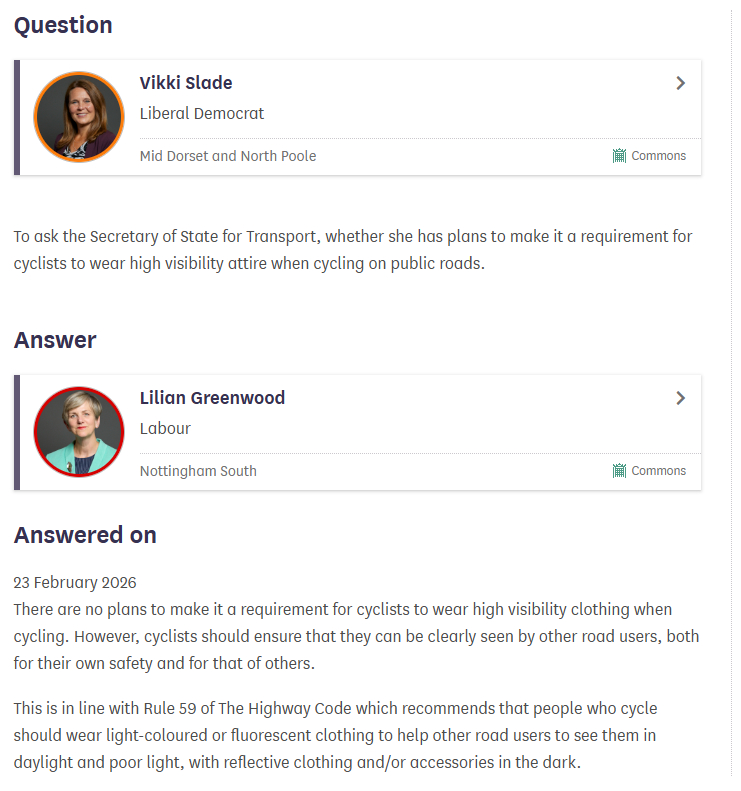Click the Vikki Slade name link

[x=186, y=83]
